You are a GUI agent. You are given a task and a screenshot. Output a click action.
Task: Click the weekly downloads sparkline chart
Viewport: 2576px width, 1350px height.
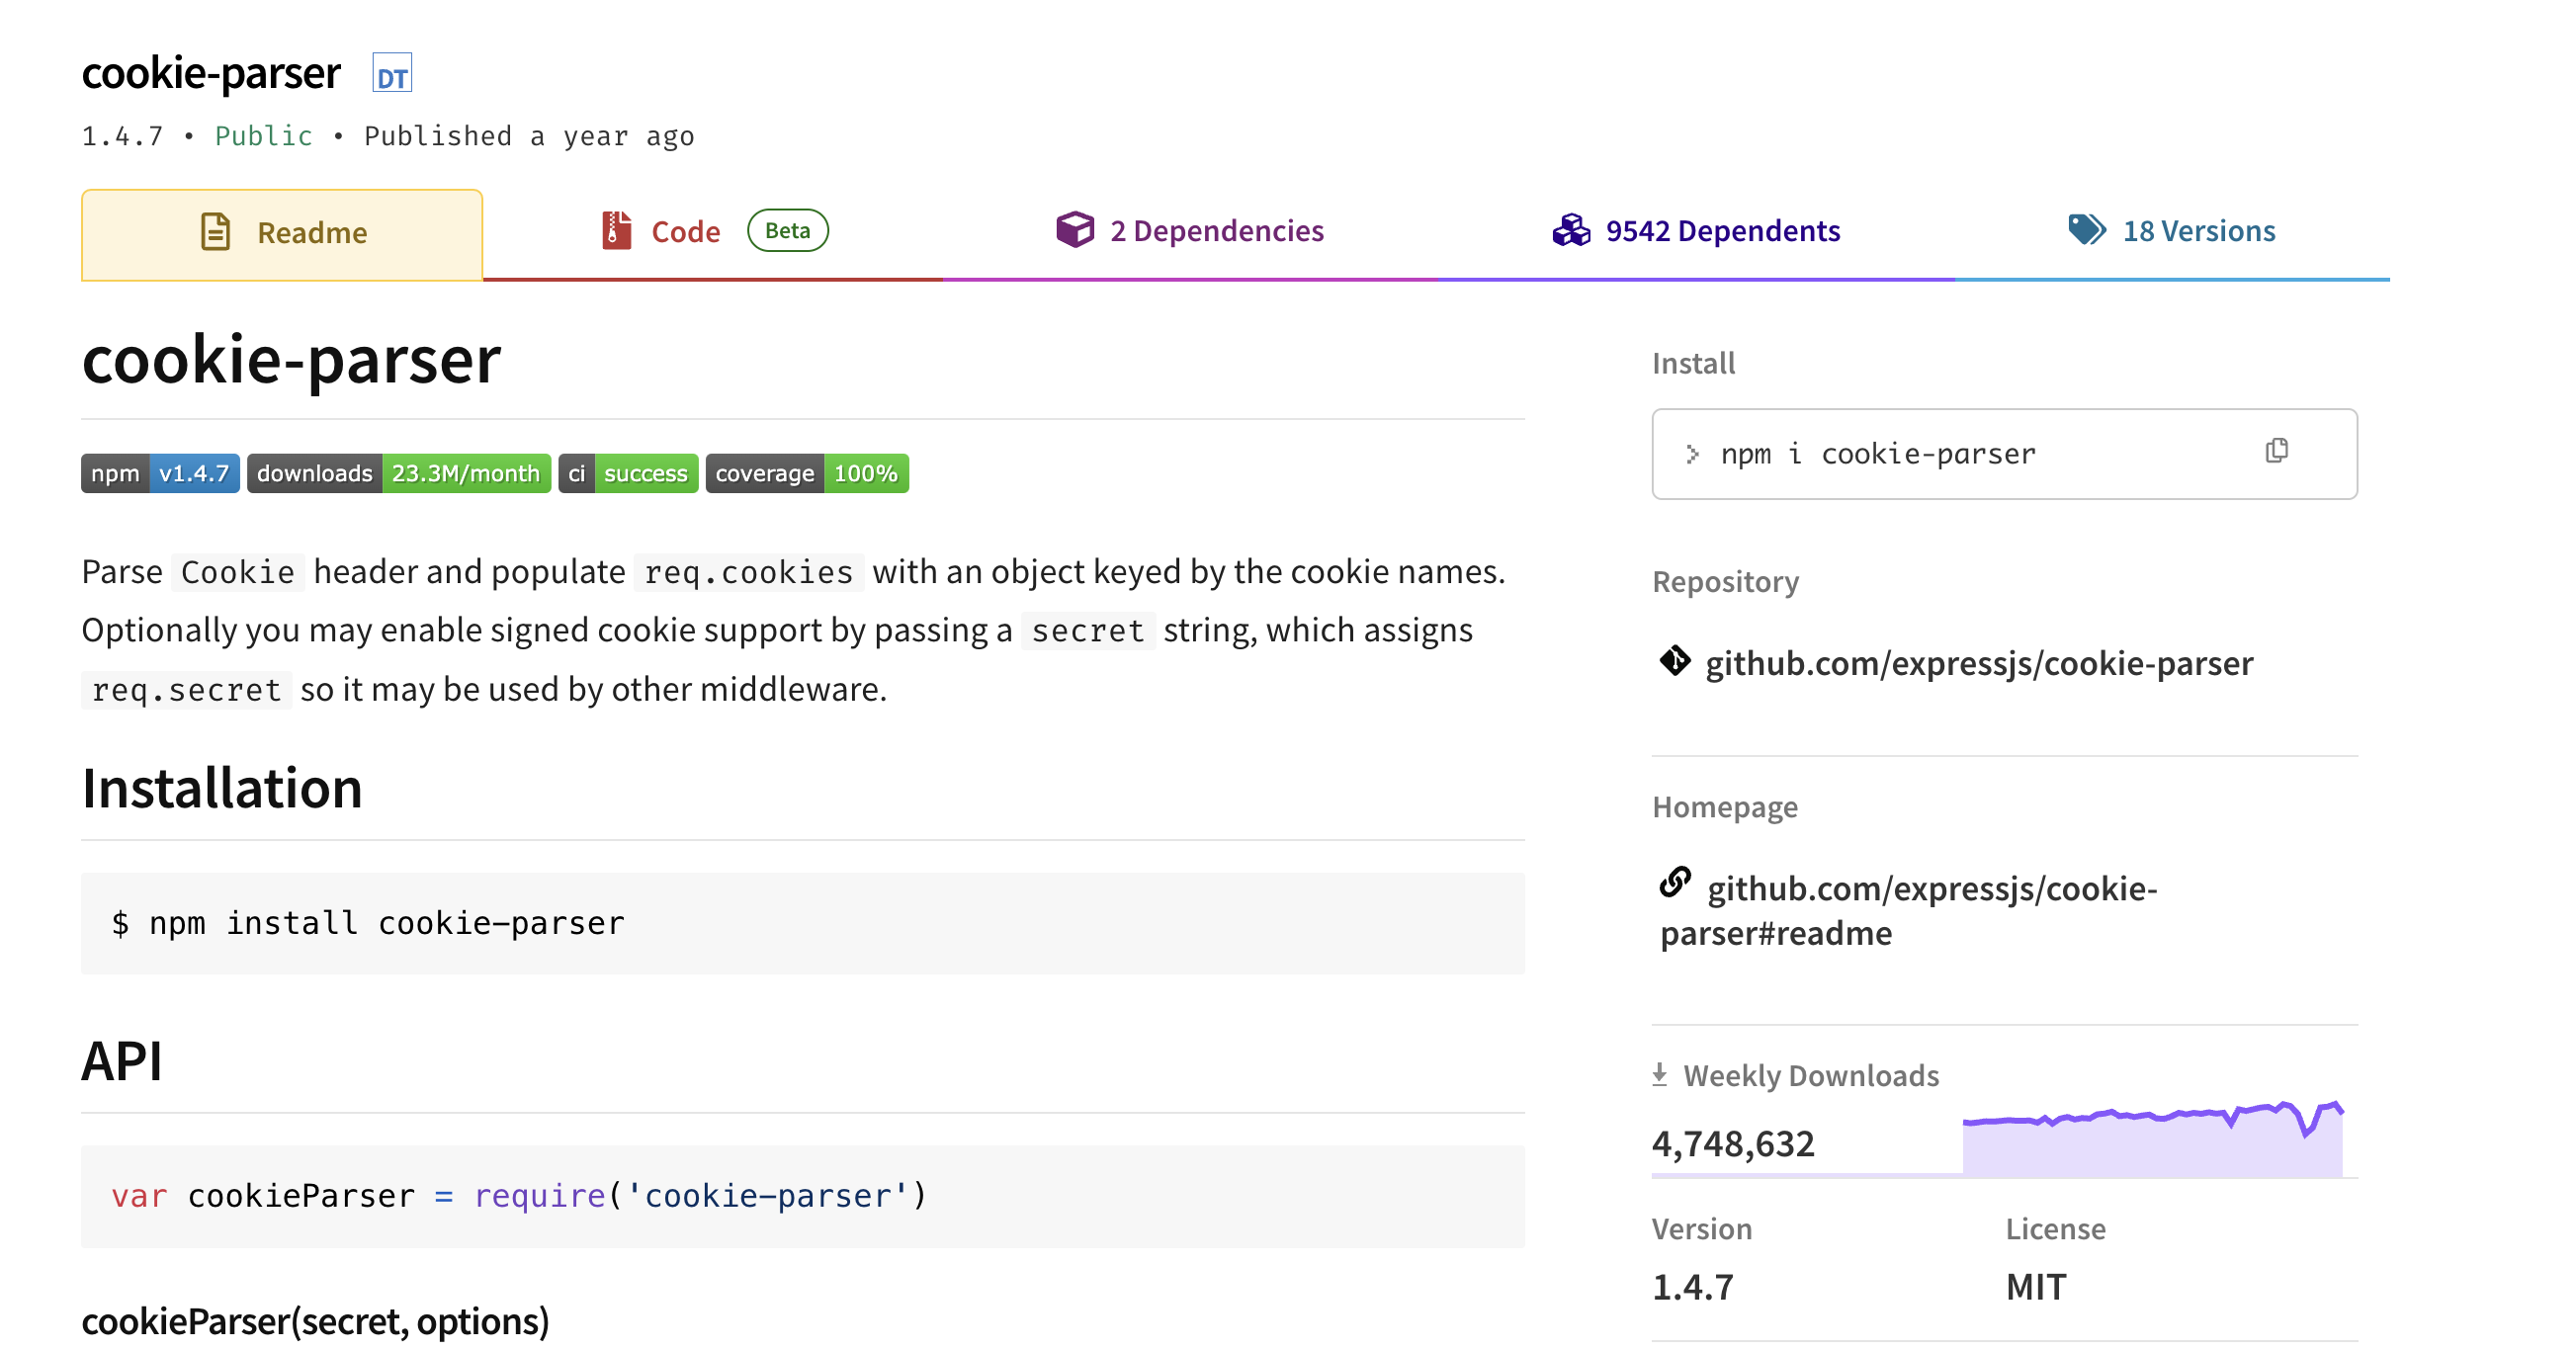click(2152, 1140)
